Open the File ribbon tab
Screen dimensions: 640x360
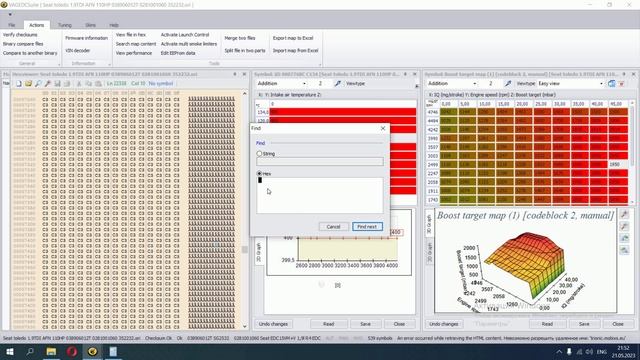(12, 25)
